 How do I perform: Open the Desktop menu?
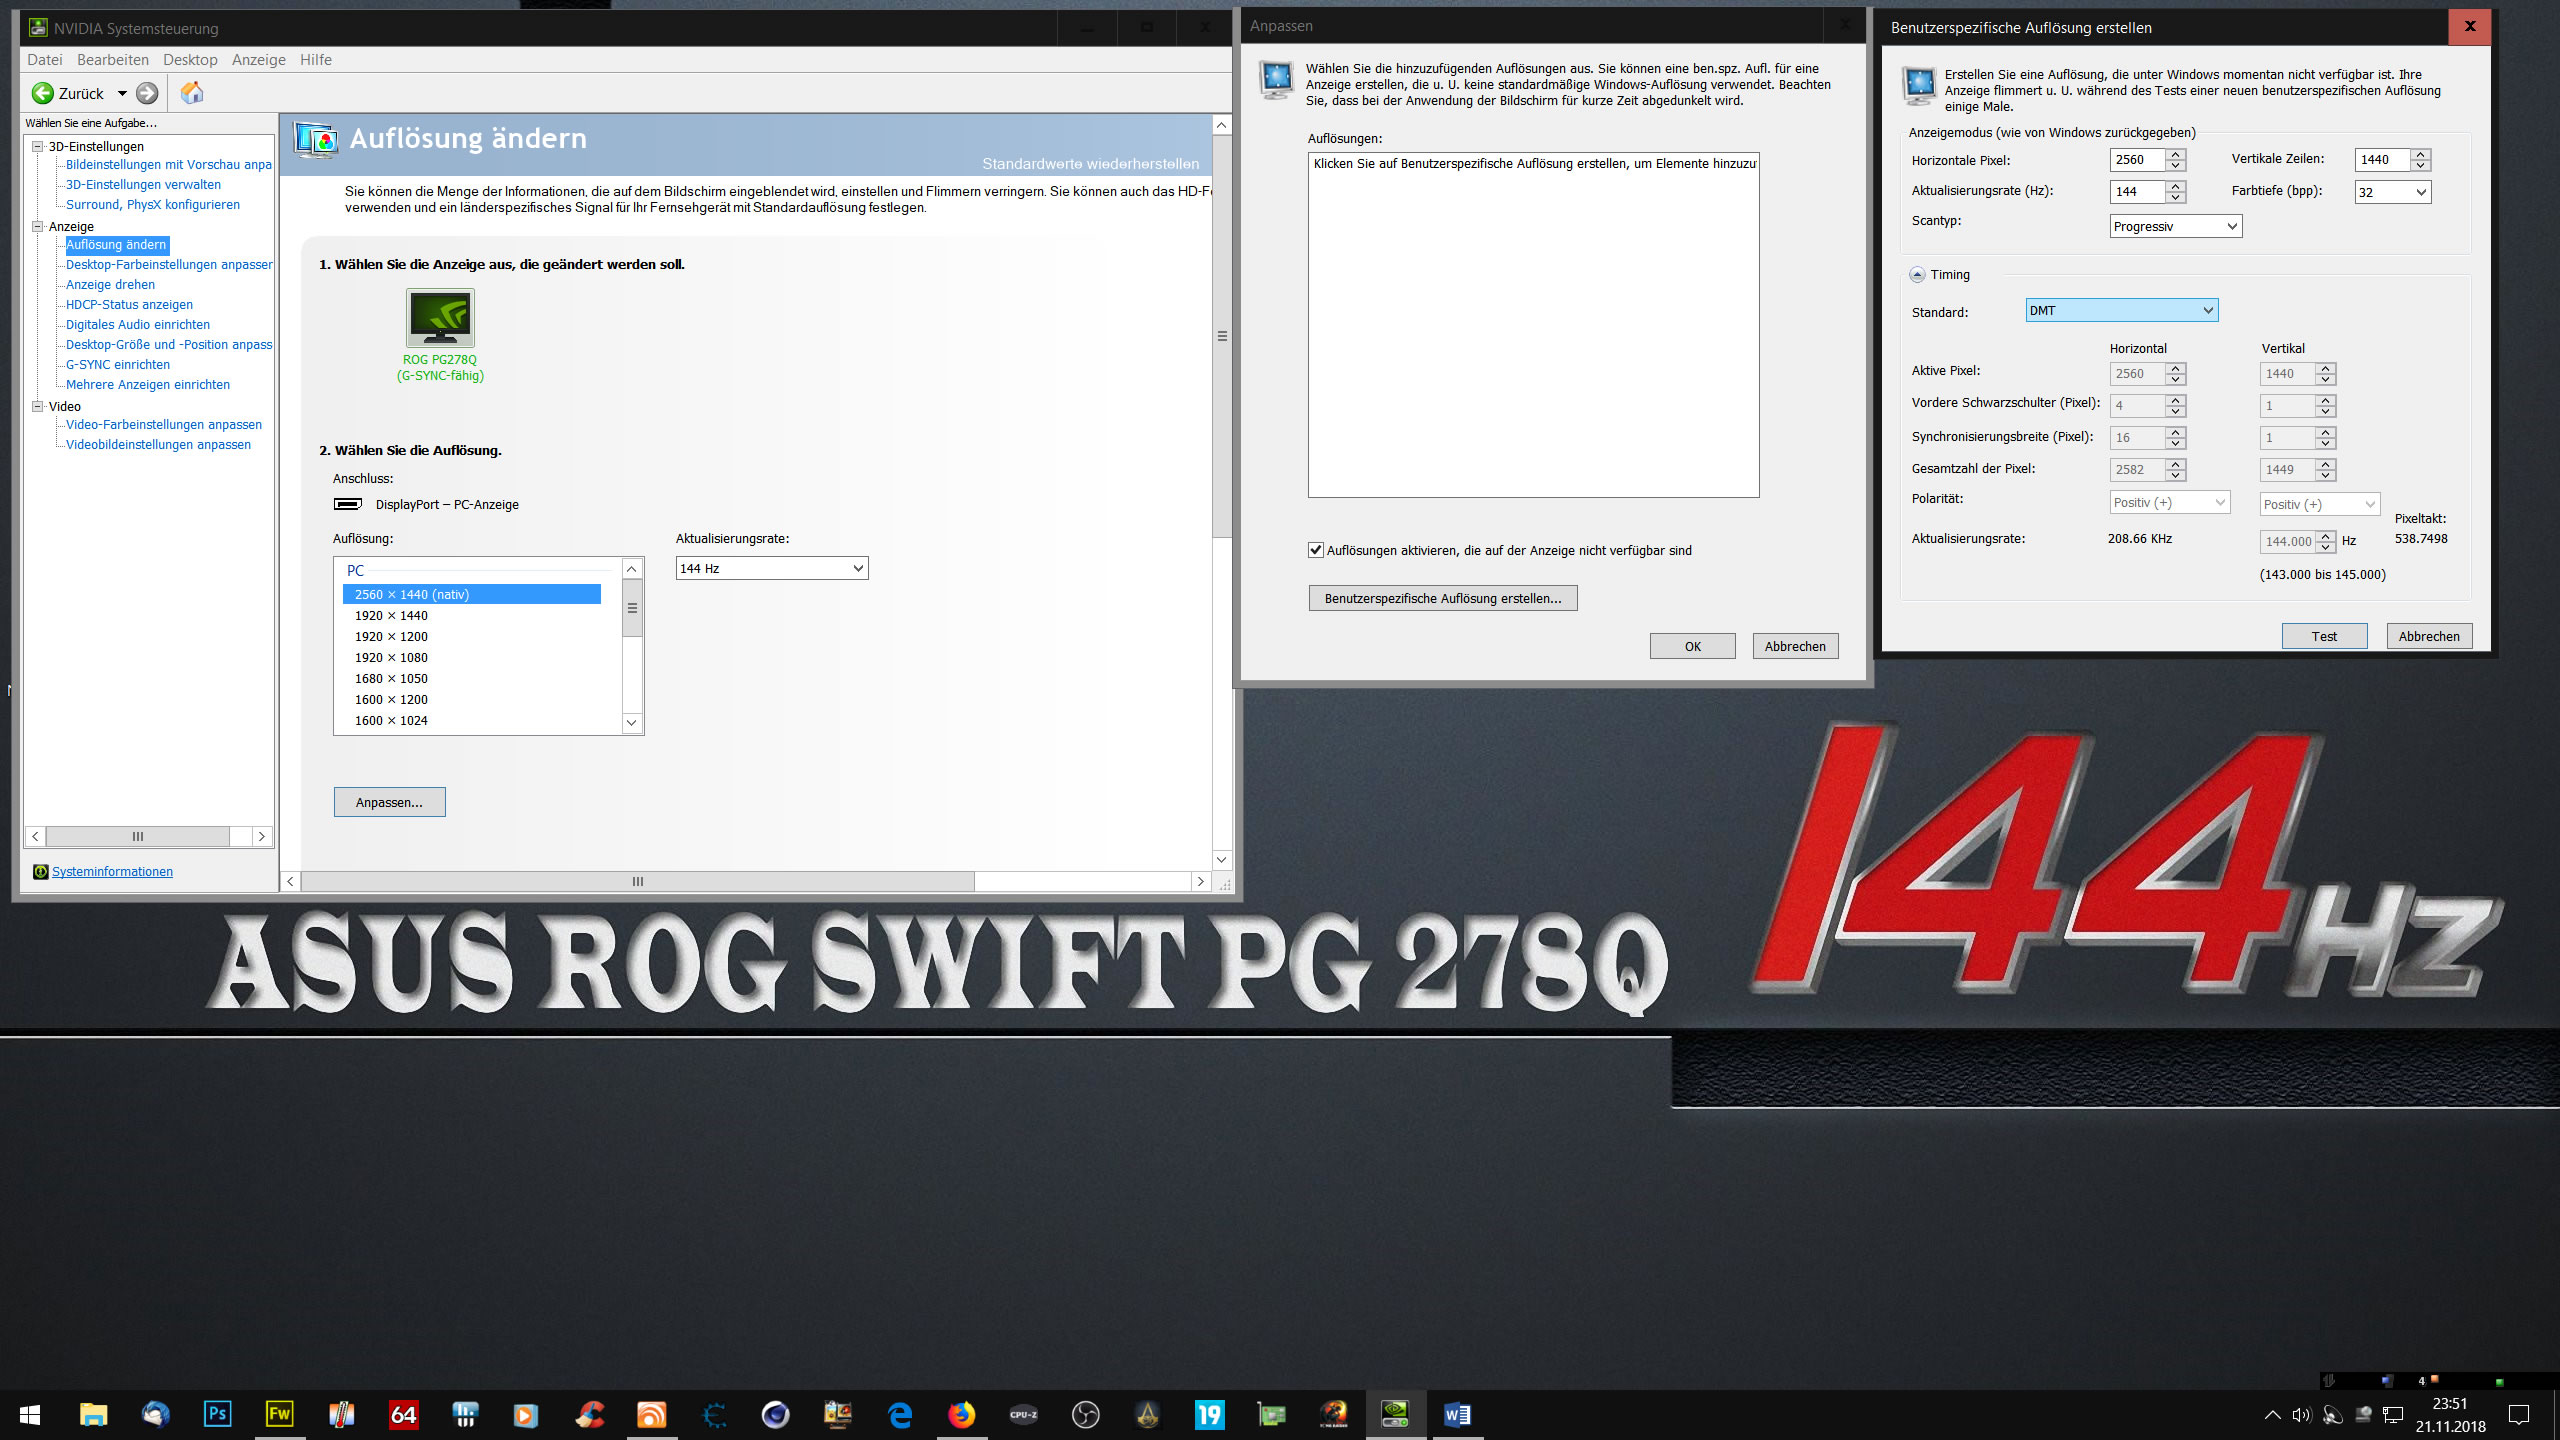[x=190, y=60]
